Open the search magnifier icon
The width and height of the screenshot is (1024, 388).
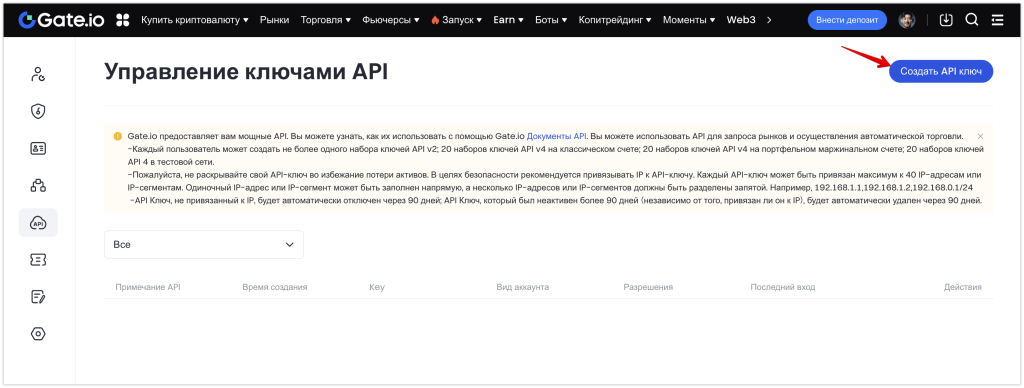[x=972, y=20]
